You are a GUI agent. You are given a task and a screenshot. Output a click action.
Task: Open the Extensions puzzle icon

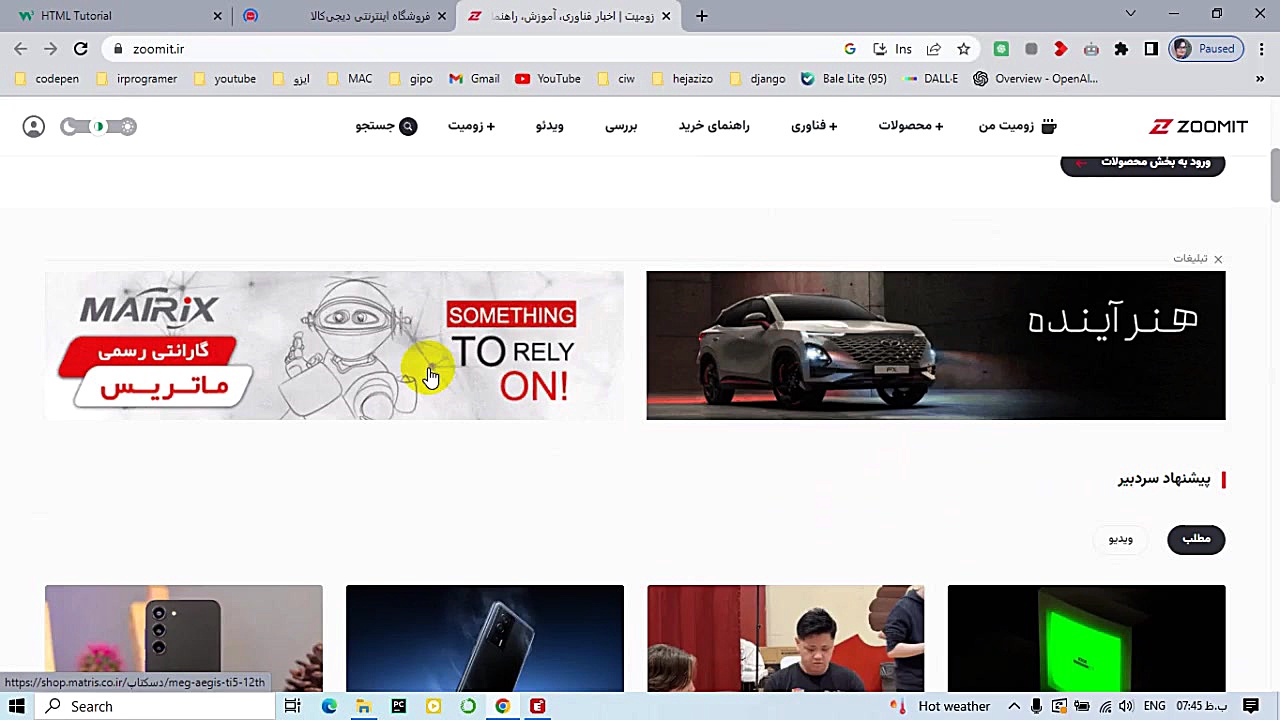point(1121,49)
